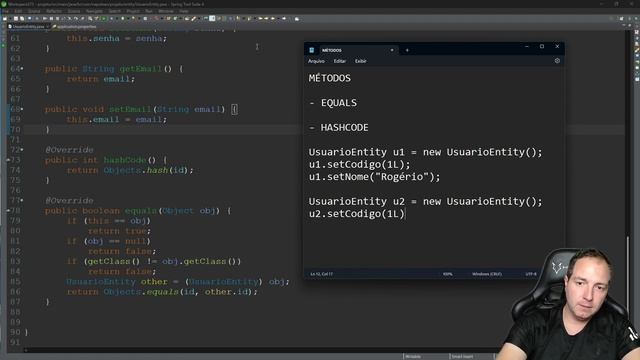Maximize the Notepad window
The width and height of the screenshot is (640, 360).
[x=542, y=47]
